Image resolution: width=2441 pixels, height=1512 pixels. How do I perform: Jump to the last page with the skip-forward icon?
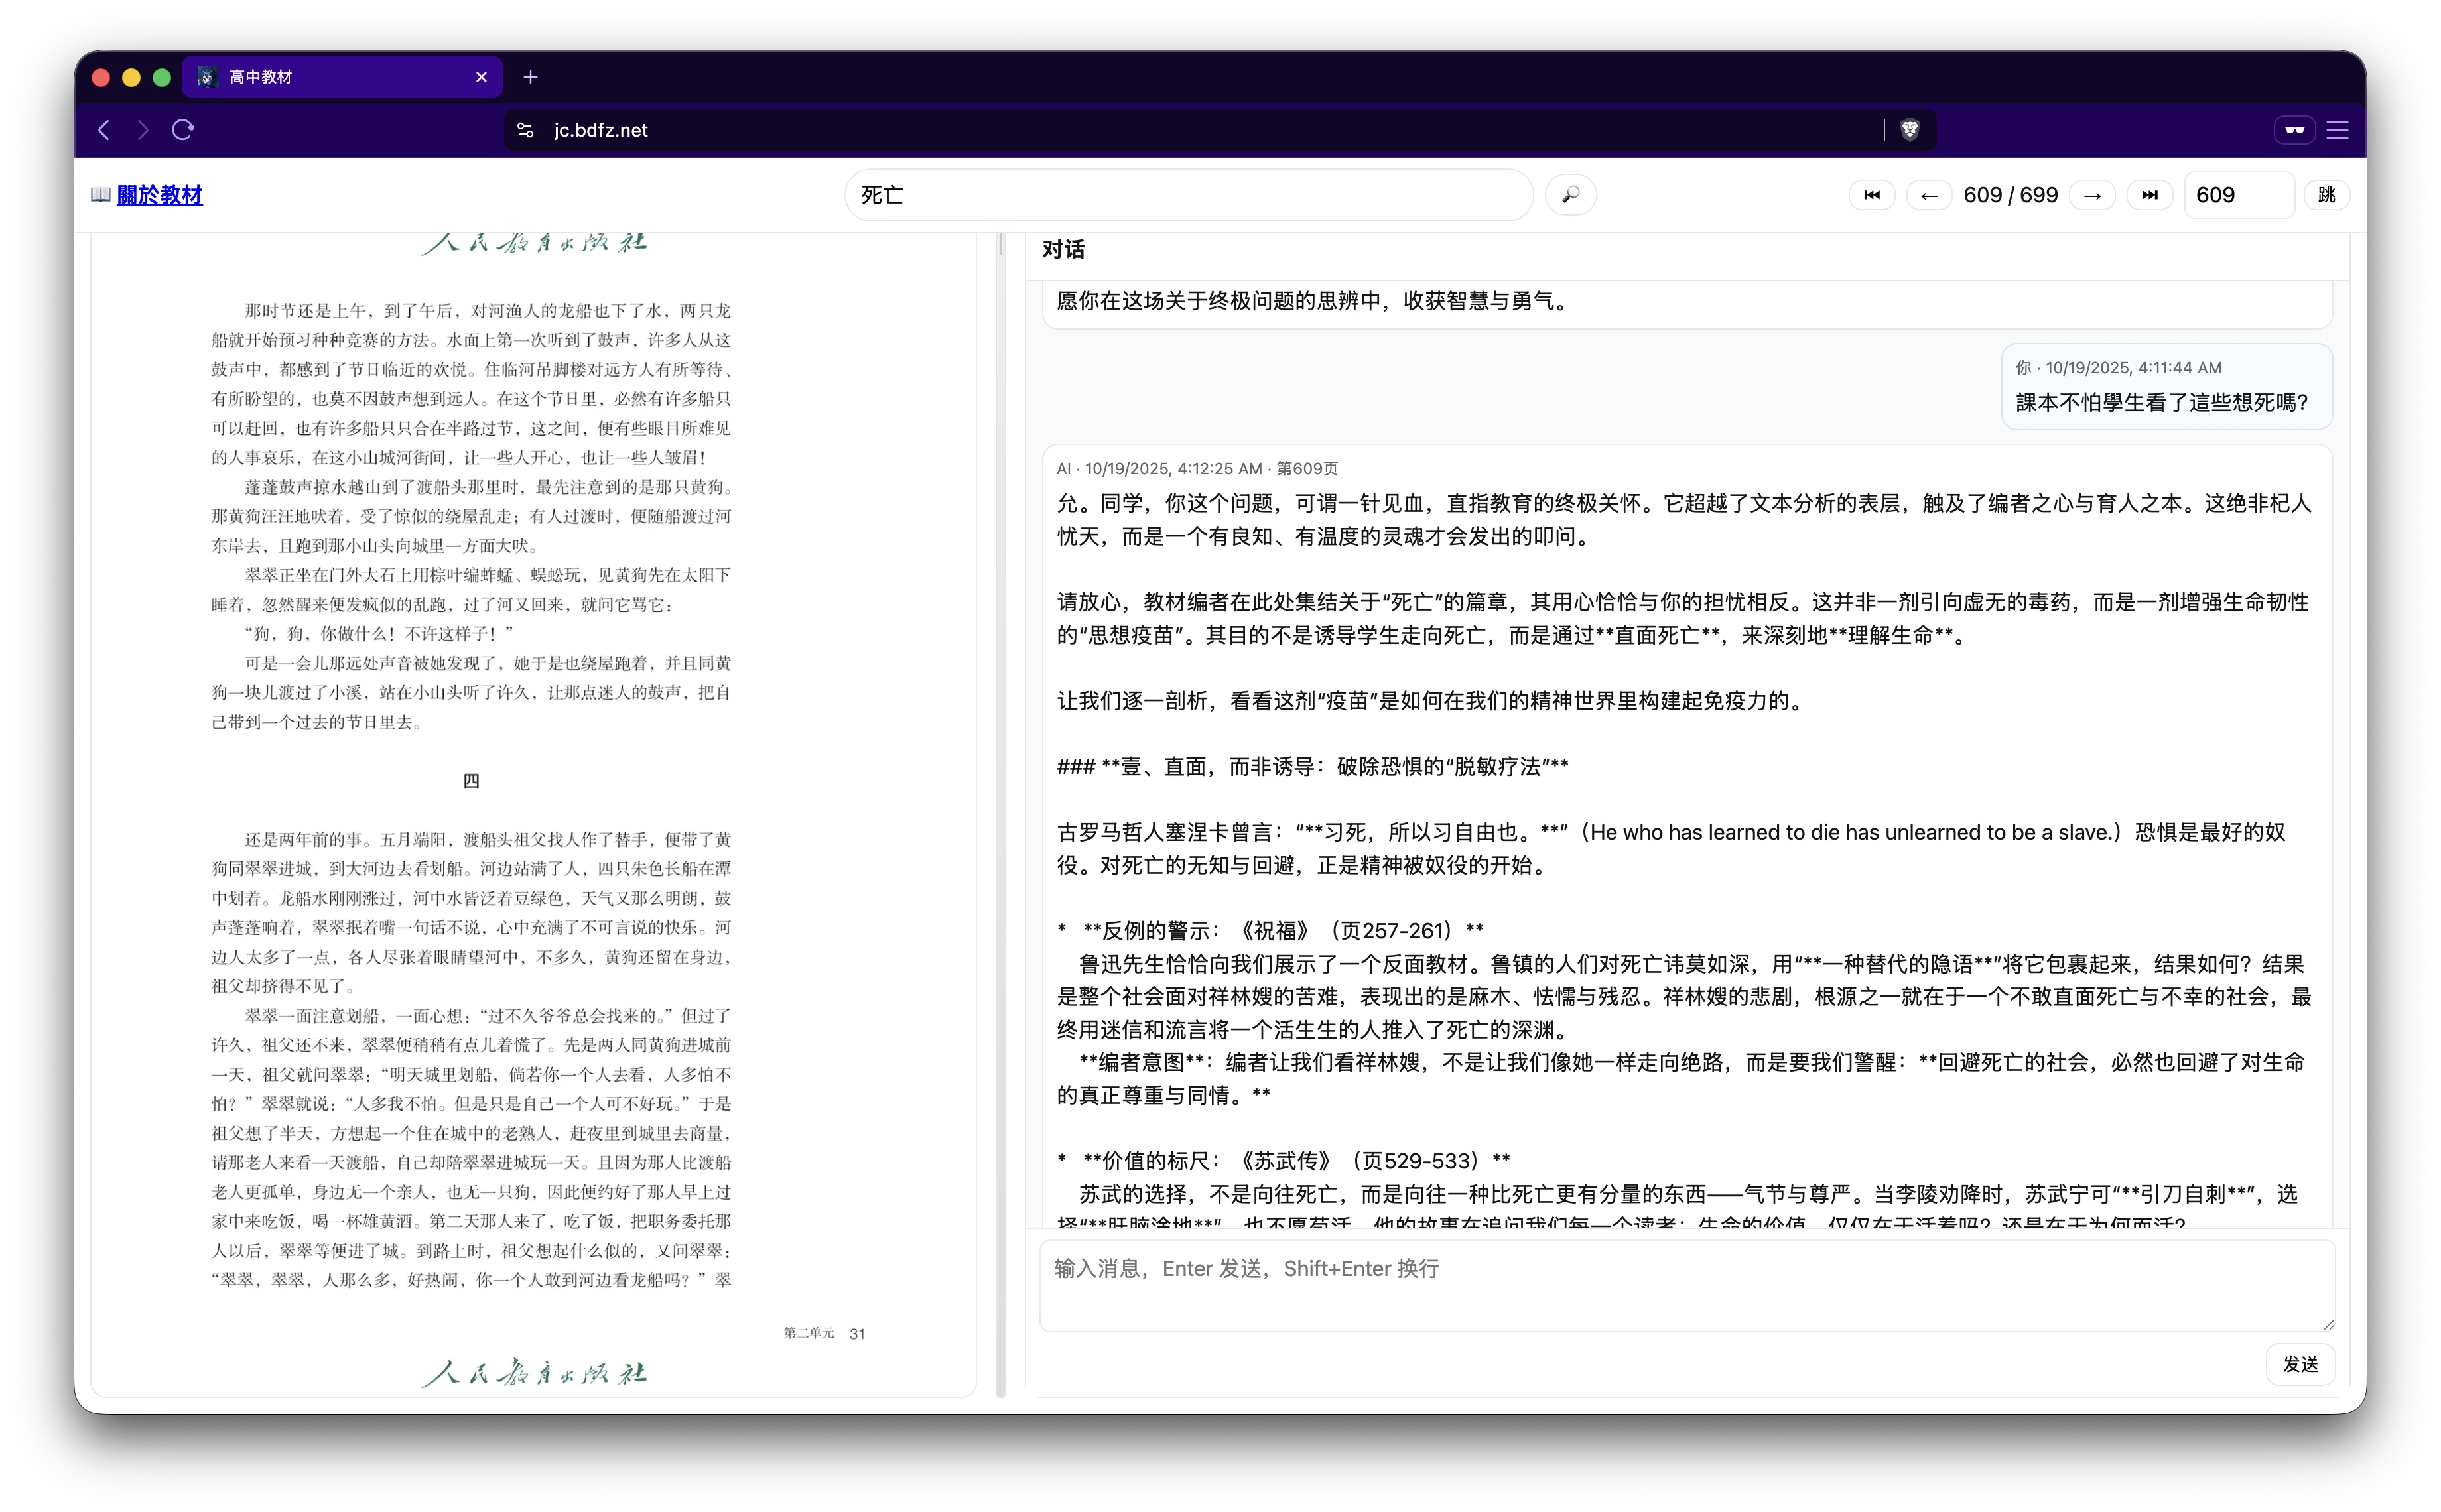[2150, 194]
